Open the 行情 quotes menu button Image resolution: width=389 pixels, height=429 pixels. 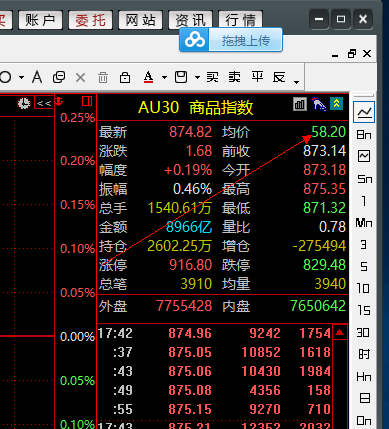click(240, 19)
